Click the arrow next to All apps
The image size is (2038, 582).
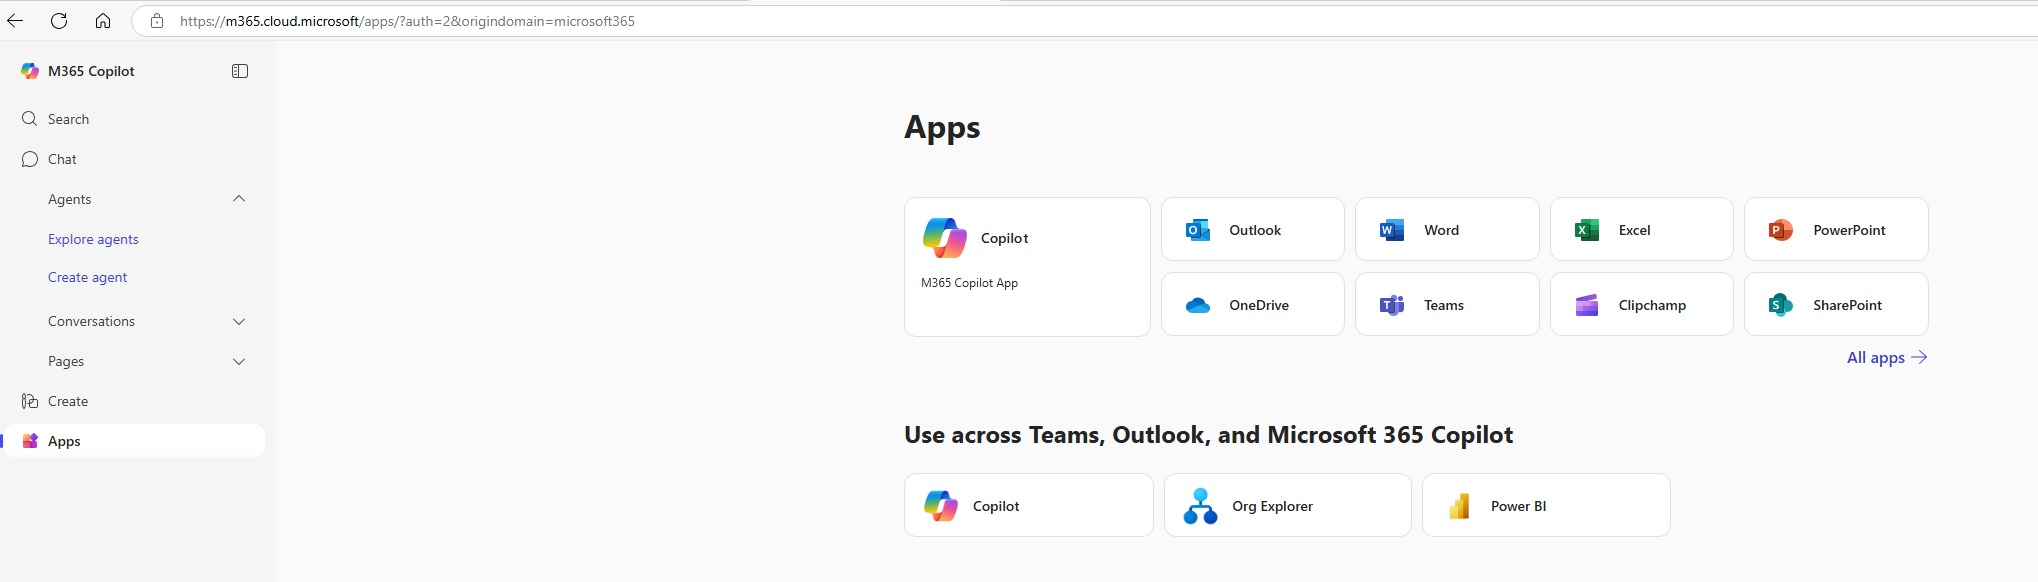1919,357
